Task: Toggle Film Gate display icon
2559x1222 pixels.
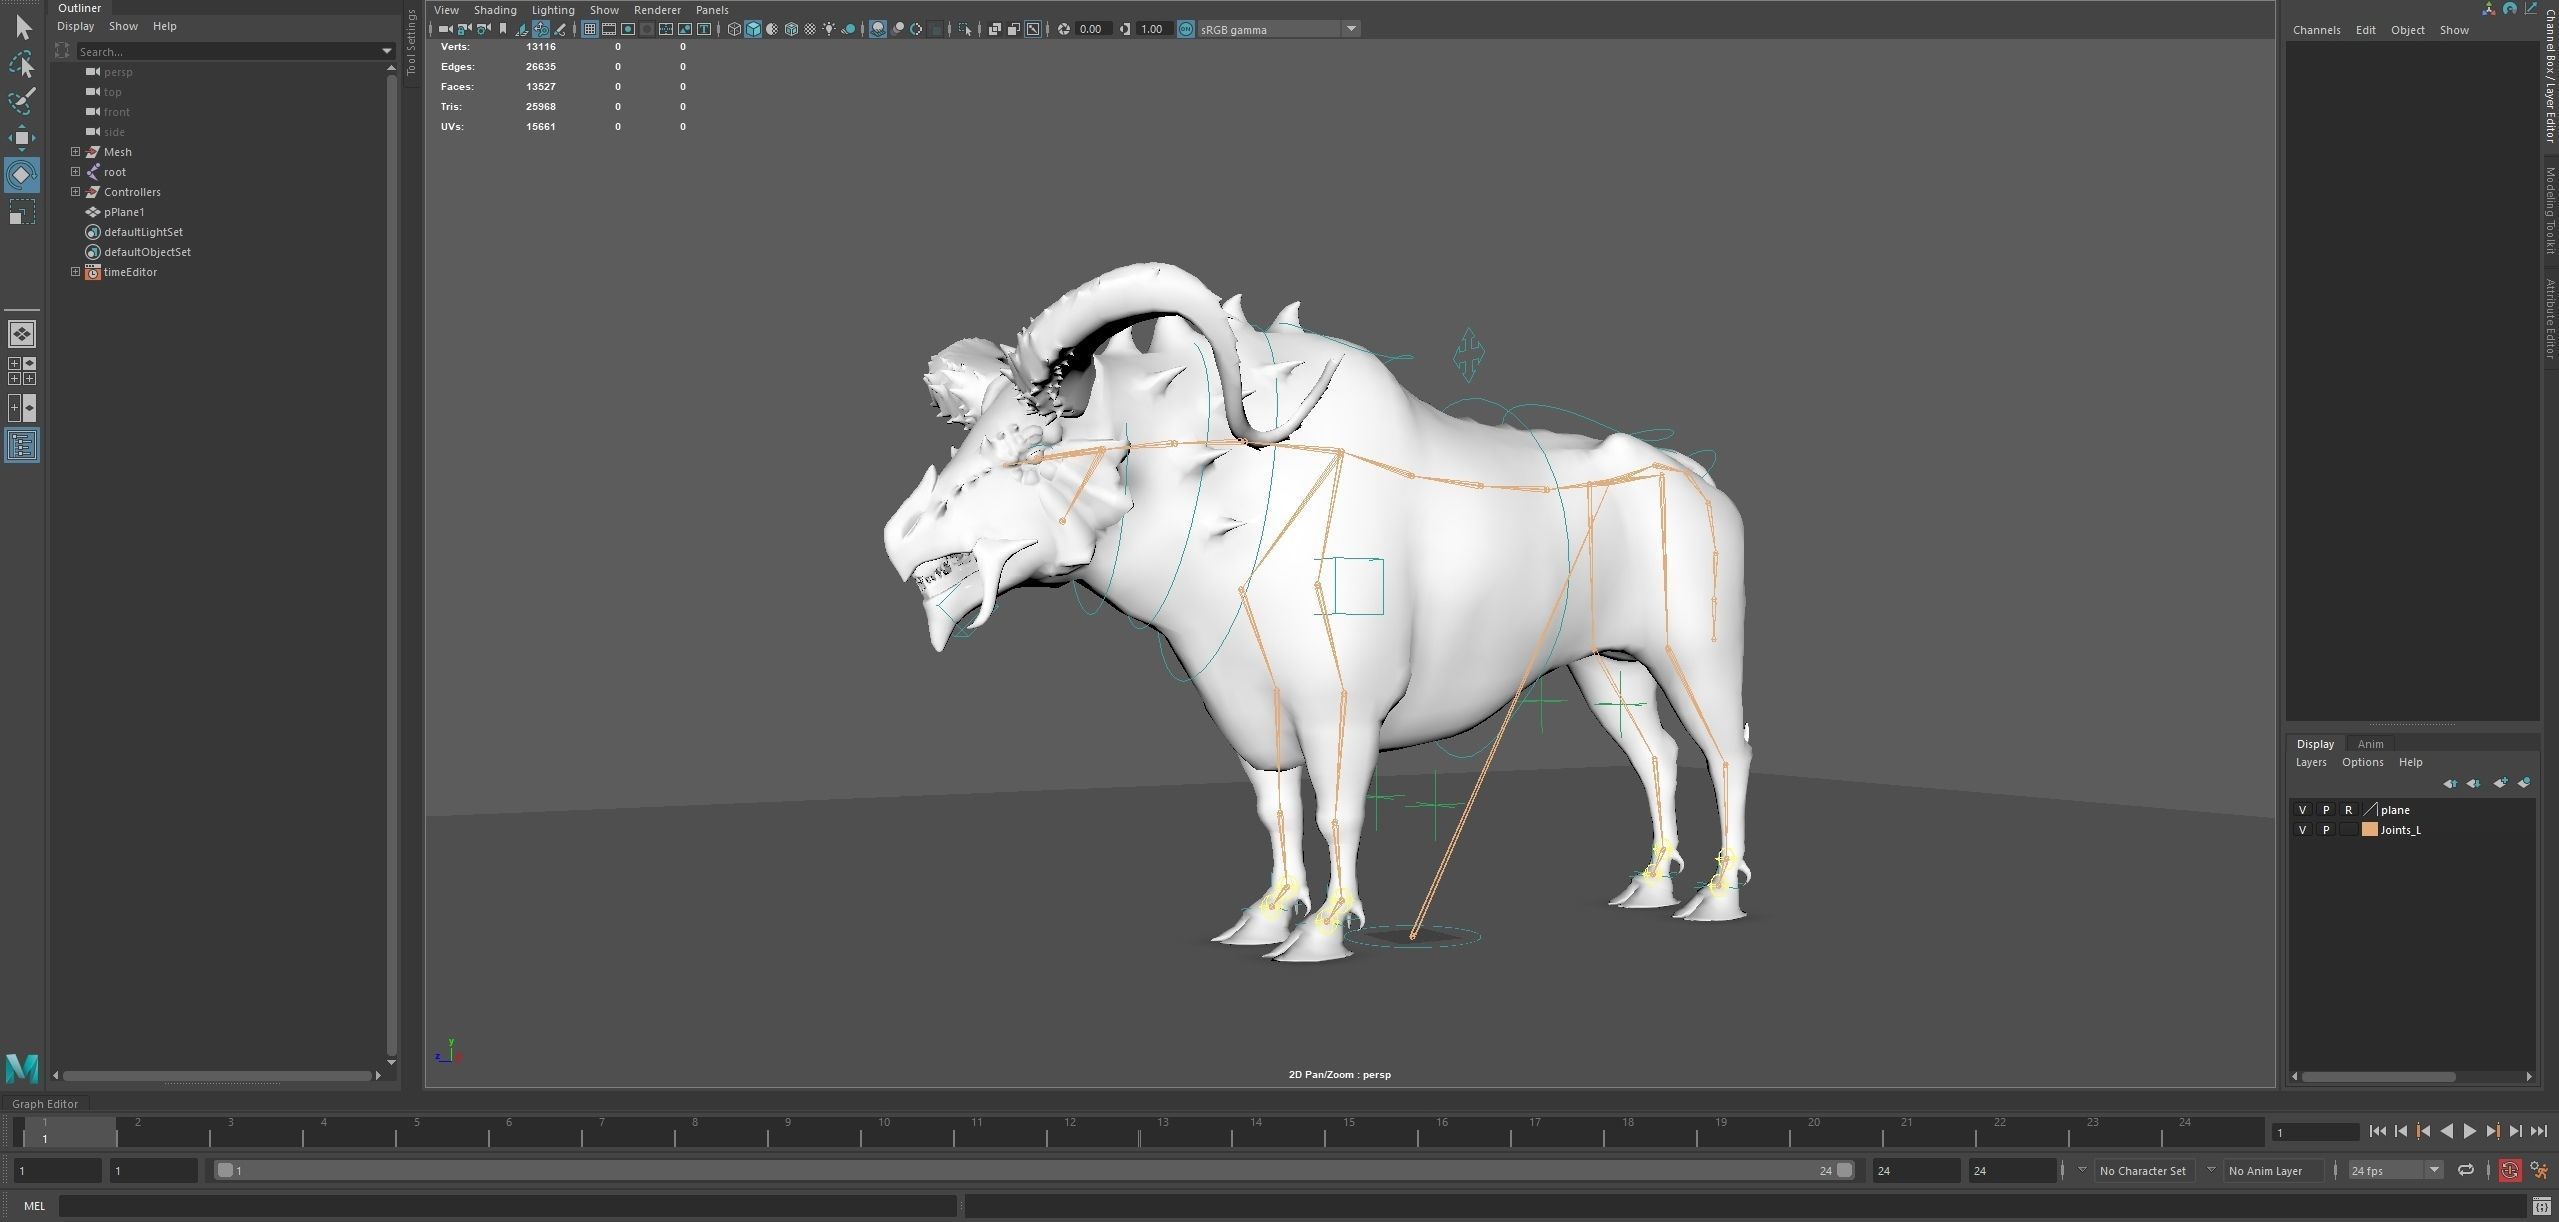Action: tap(609, 29)
